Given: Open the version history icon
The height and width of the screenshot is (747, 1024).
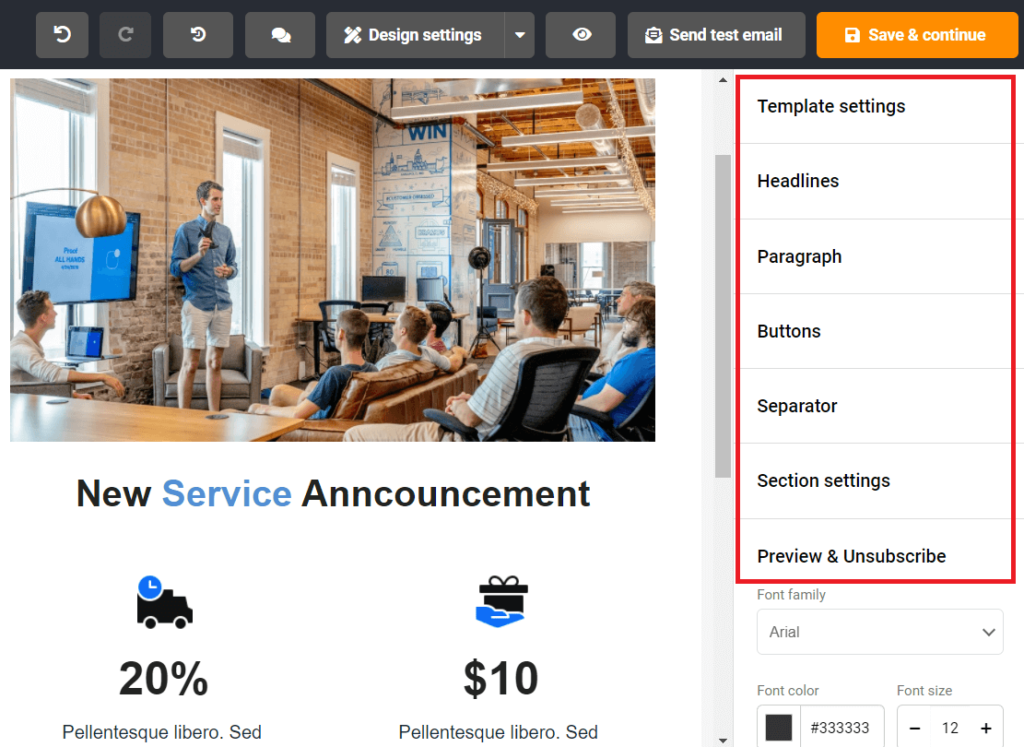Looking at the screenshot, I should coord(198,35).
